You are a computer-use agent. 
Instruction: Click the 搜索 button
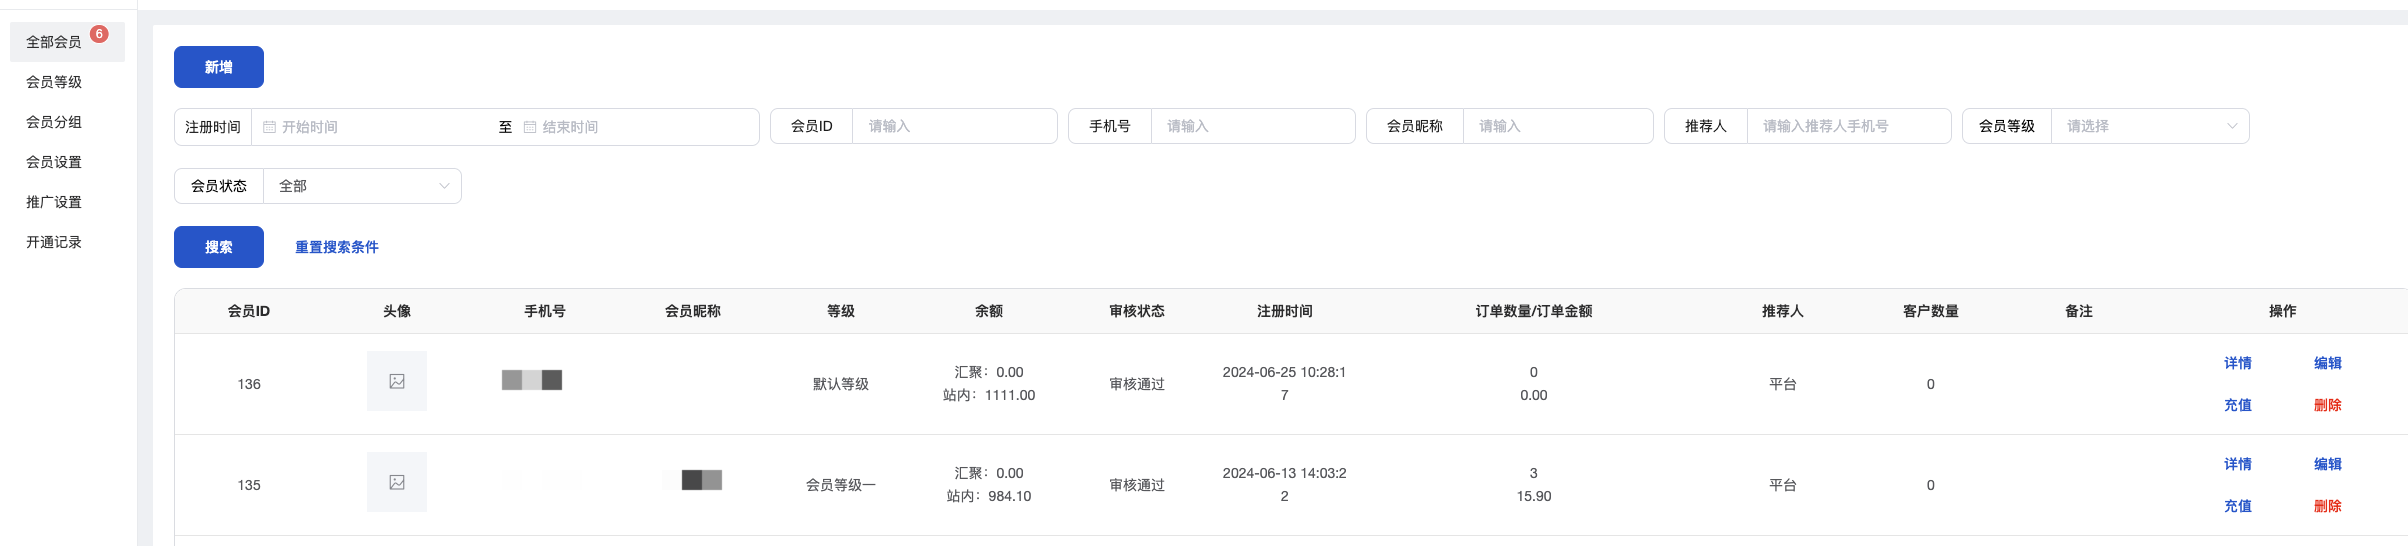pos(219,247)
